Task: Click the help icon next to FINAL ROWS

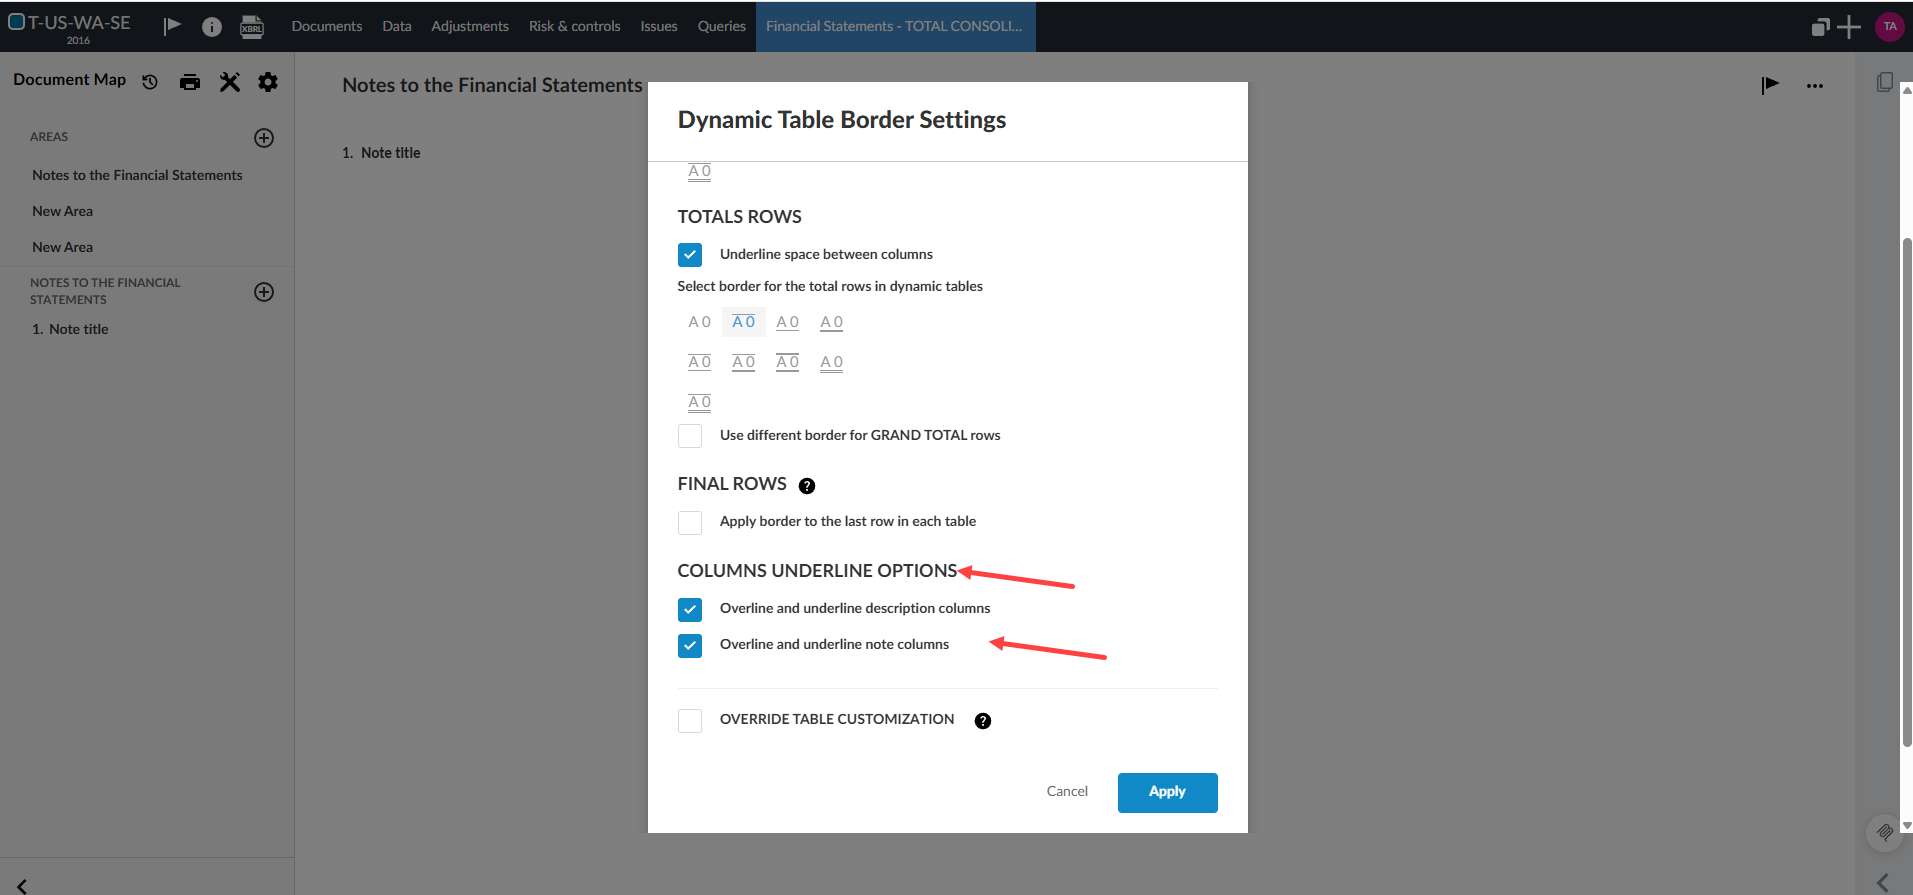Action: click(x=807, y=486)
